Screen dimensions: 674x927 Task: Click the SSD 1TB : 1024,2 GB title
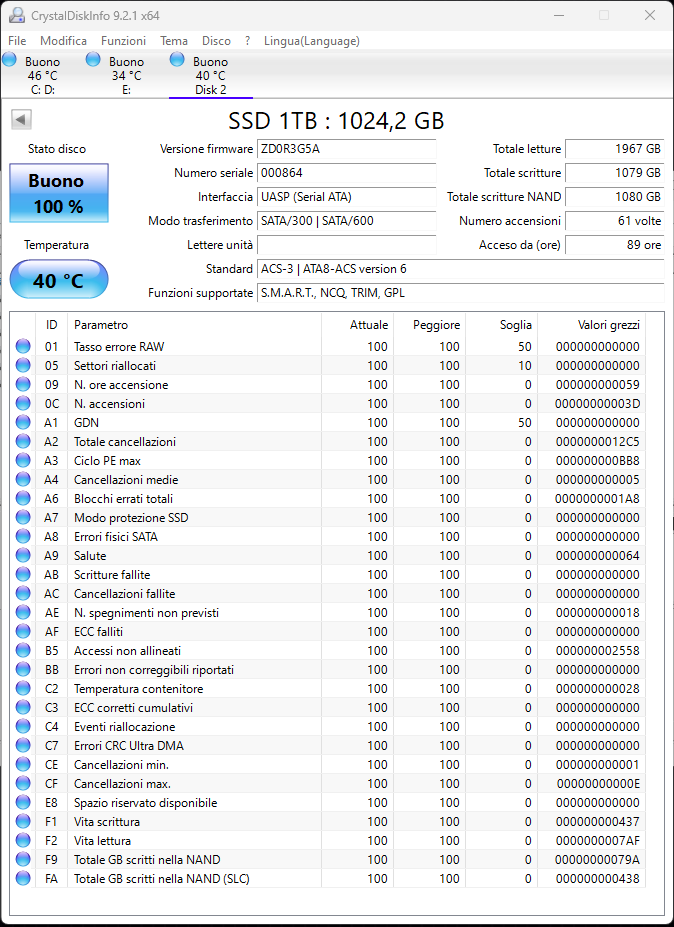(x=336, y=121)
